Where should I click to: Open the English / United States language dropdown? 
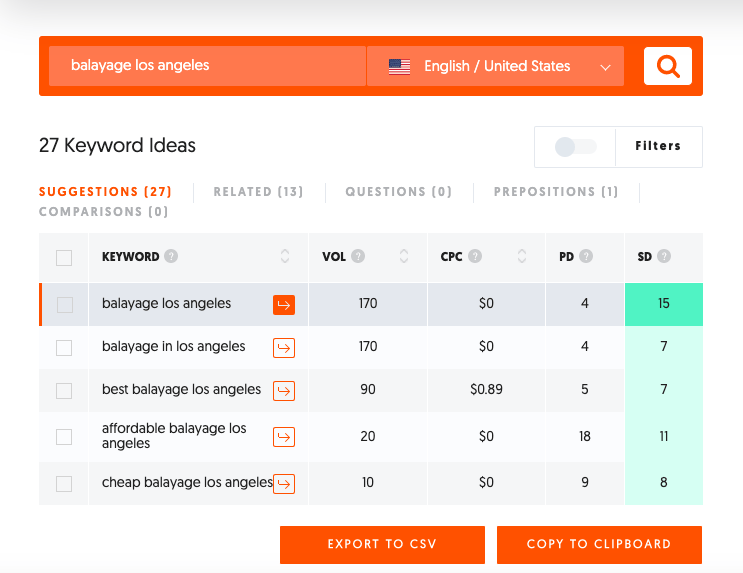495,66
